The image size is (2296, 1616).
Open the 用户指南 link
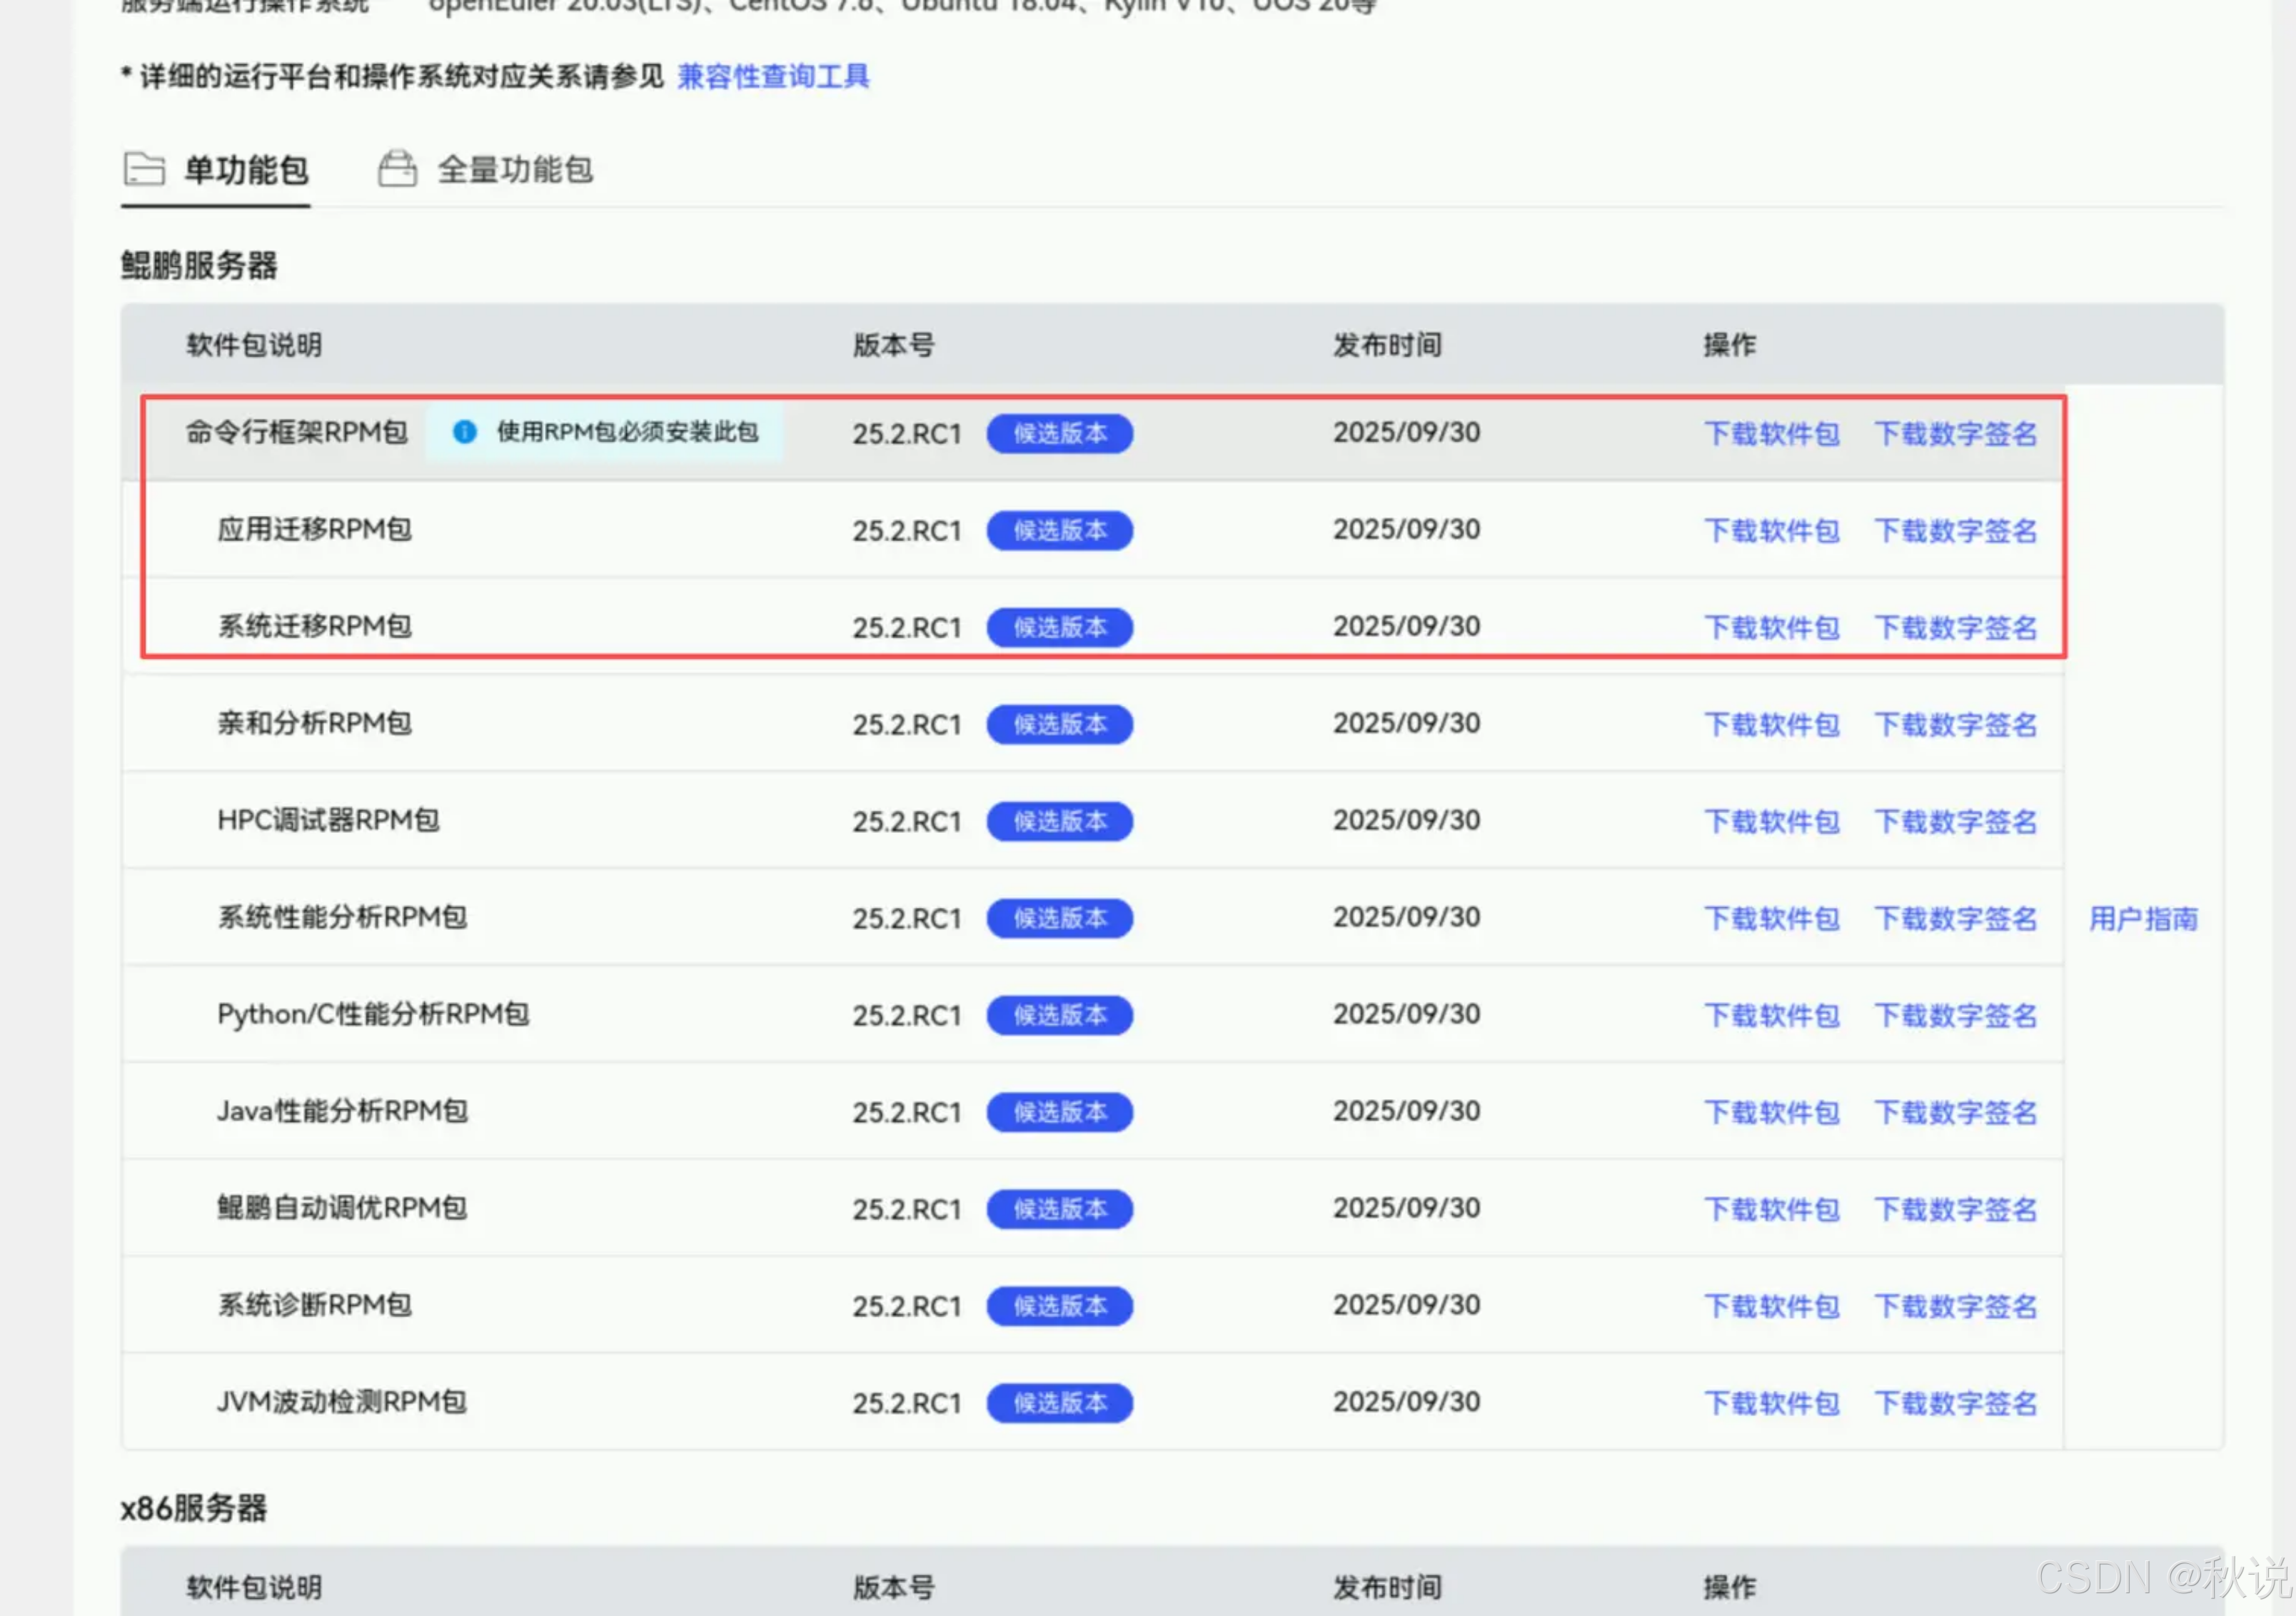2142,919
